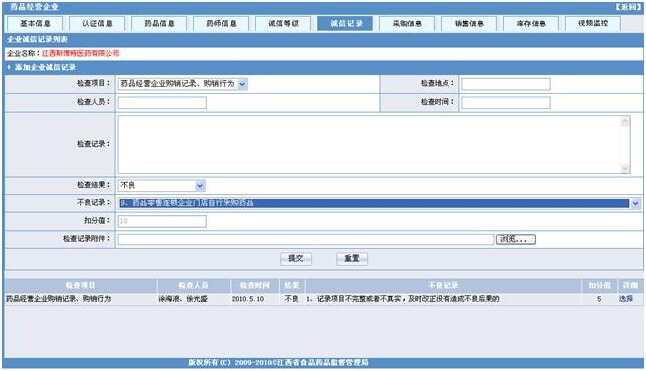Click the 检查记录 scrollbar down arrow
This screenshot has height=371, width=646.
[625, 168]
